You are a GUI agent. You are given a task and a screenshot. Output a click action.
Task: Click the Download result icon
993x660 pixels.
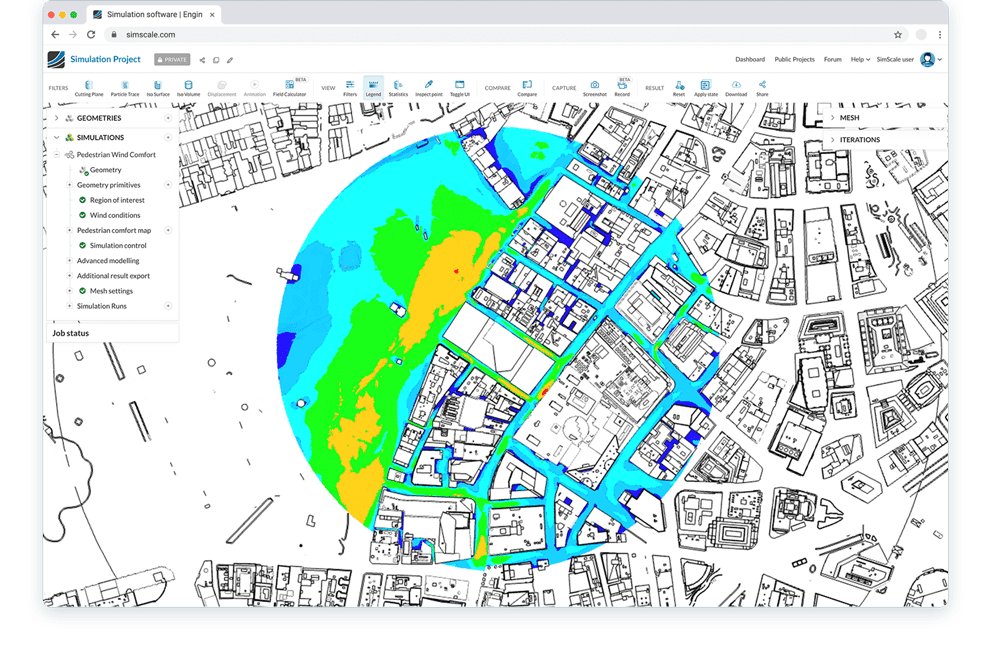[x=736, y=86]
